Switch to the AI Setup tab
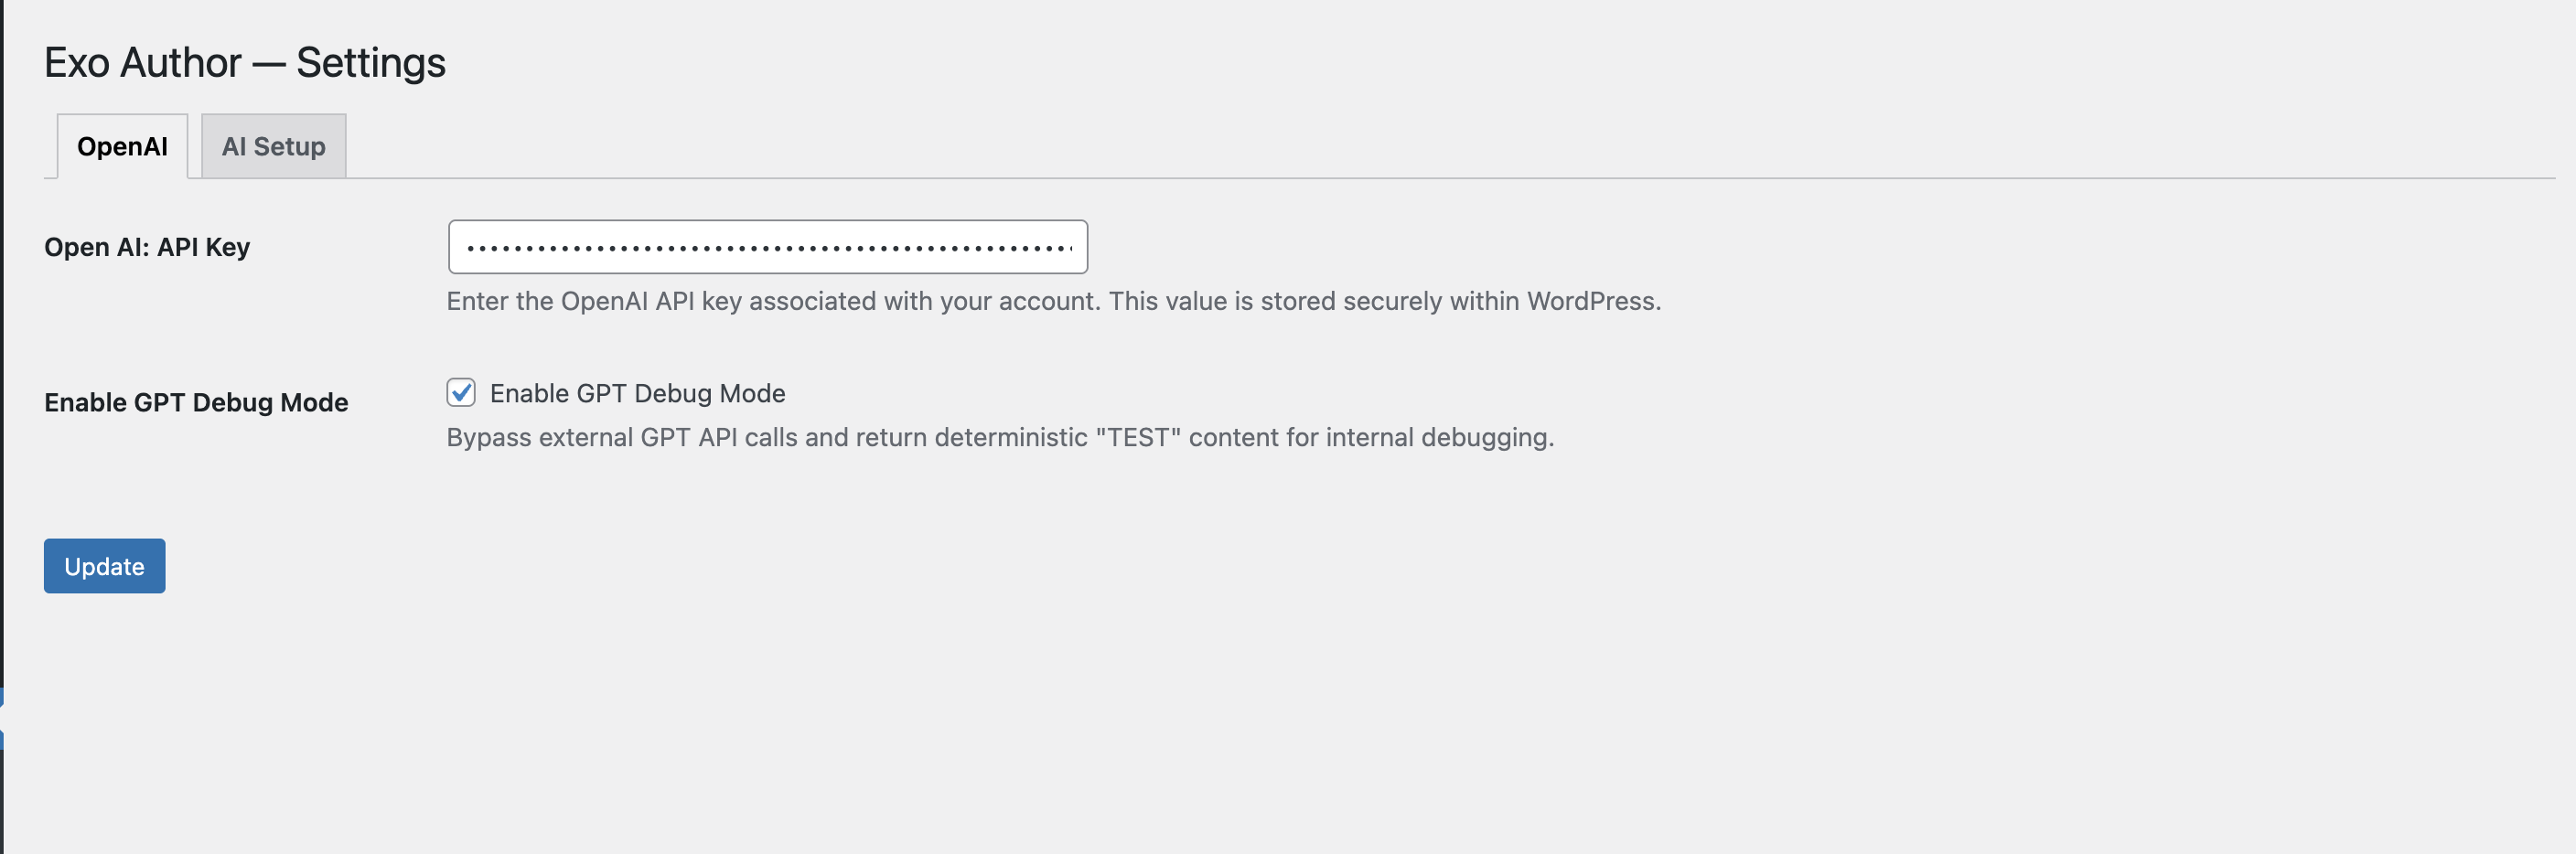Image resolution: width=2576 pixels, height=854 pixels. coord(273,146)
